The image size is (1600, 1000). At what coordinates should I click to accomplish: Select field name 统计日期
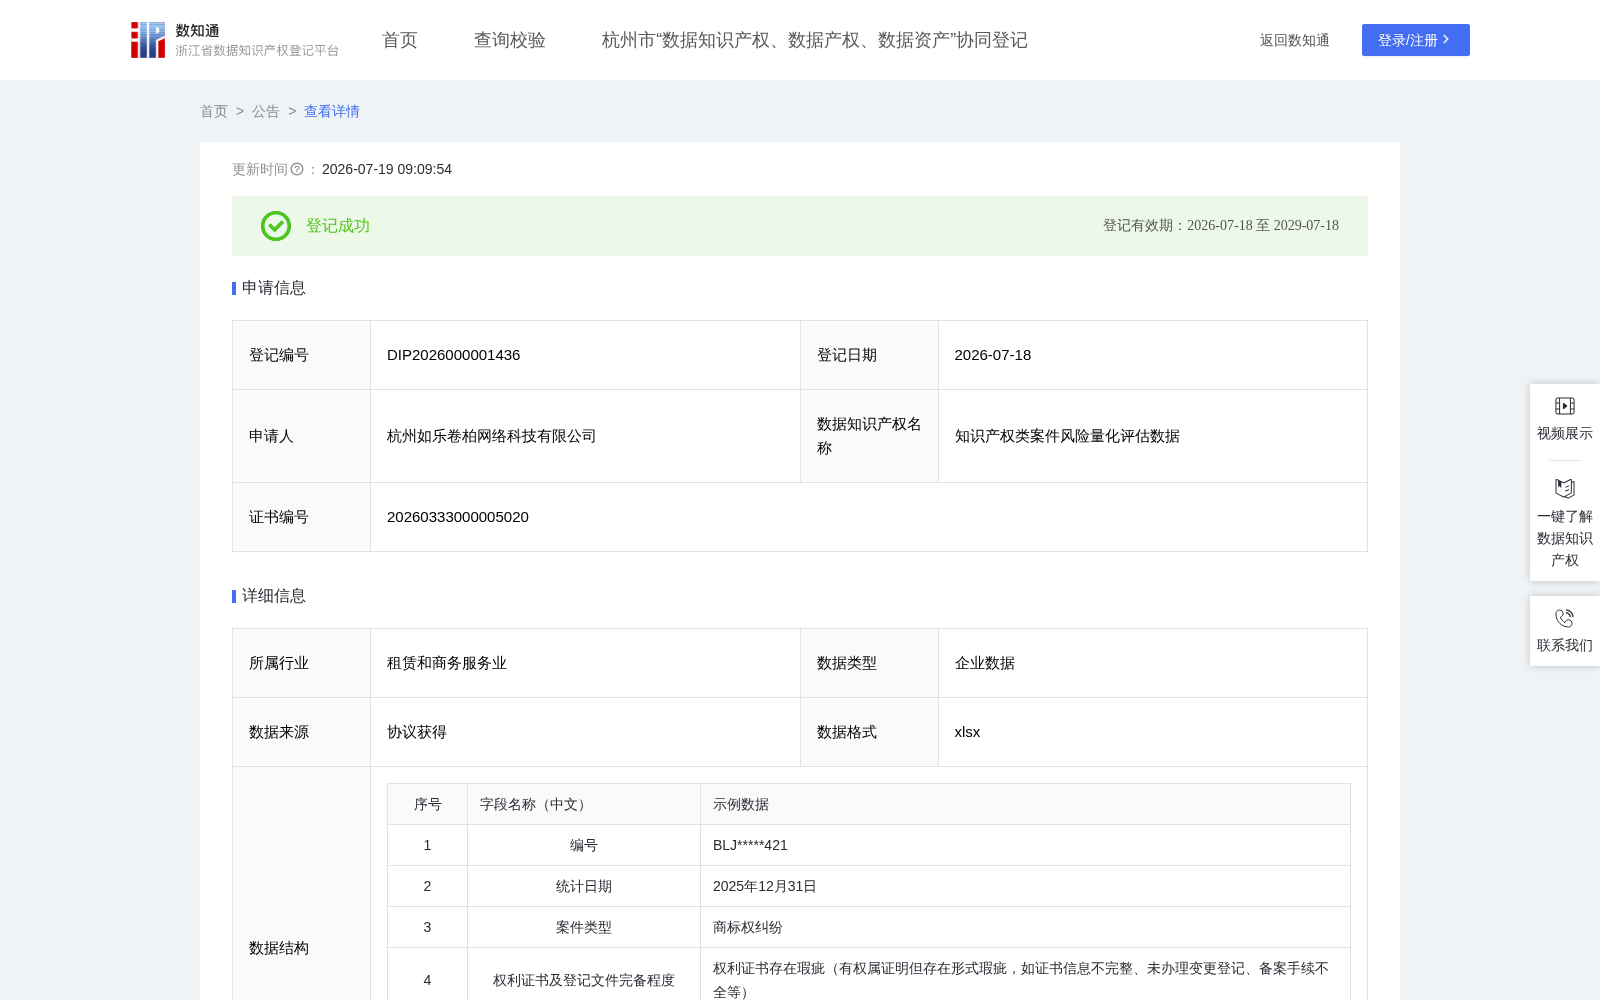(584, 886)
